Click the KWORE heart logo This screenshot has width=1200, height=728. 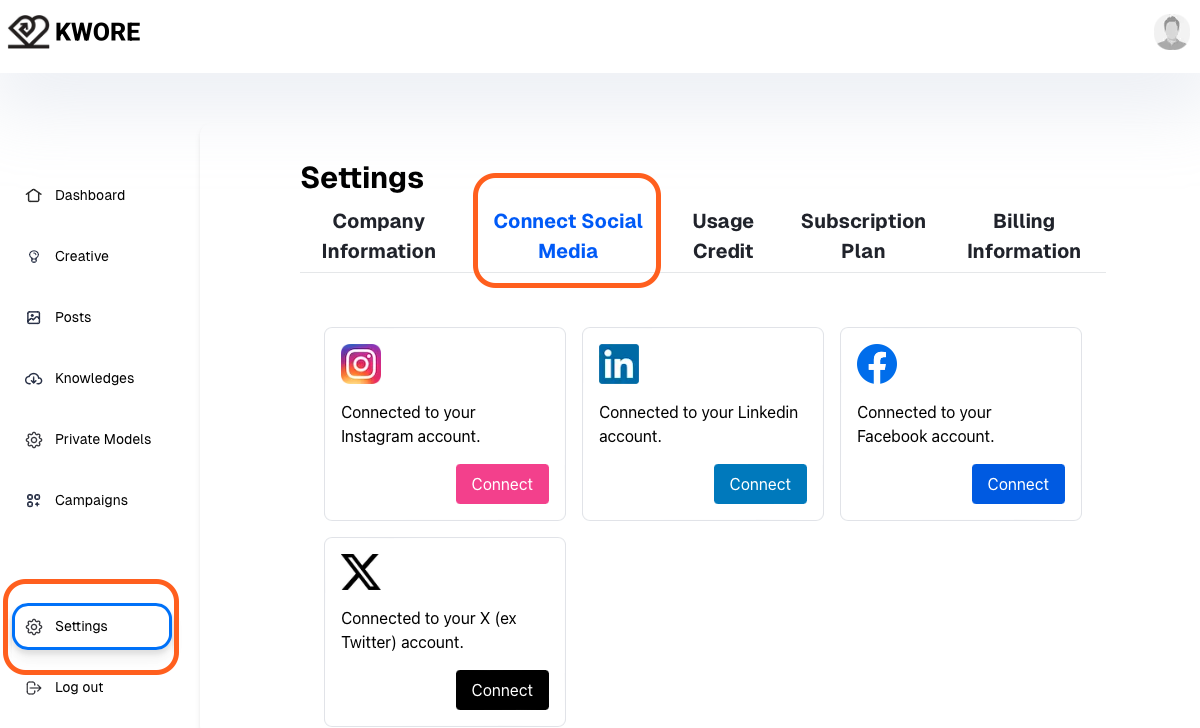(x=28, y=32)
